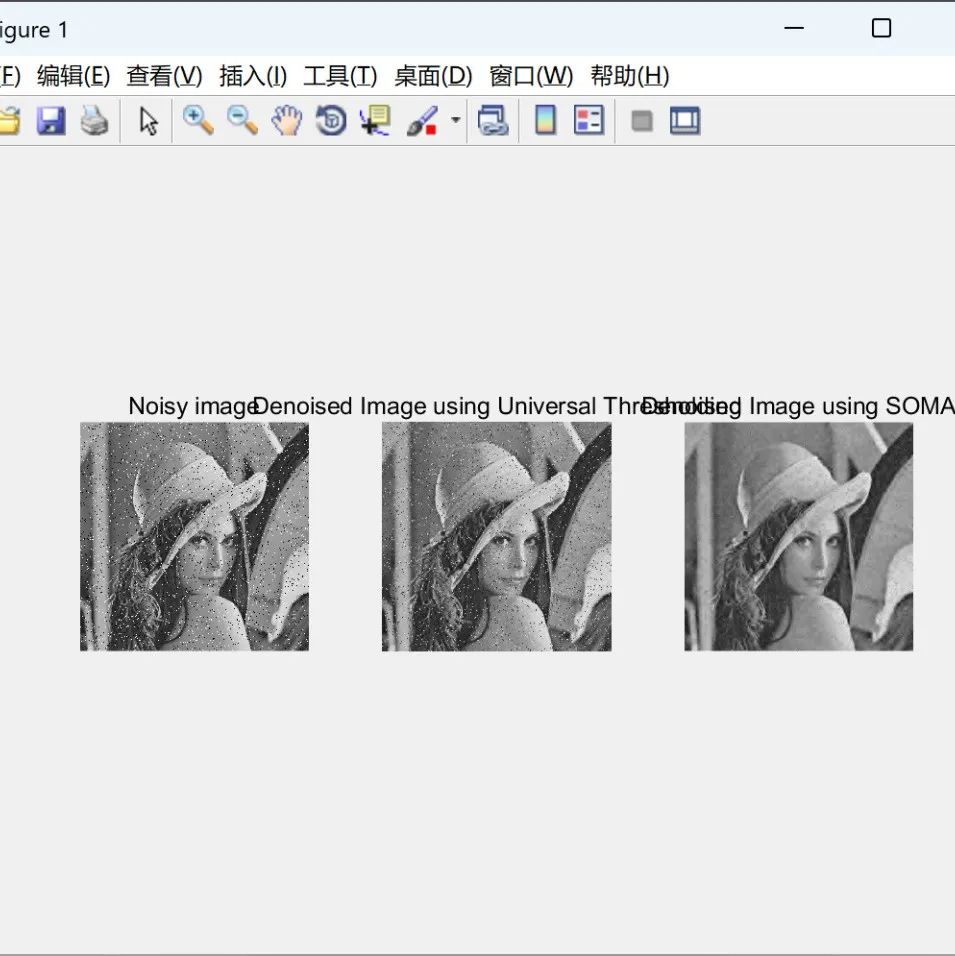This screenshot has height=956, width=955.
Task: Open the 帮助(H) menu
Action: point(629,76)
